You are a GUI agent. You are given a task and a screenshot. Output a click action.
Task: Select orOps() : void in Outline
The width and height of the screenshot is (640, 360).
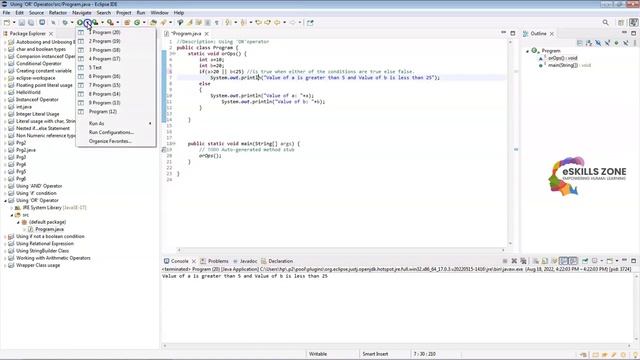(563, 58)
